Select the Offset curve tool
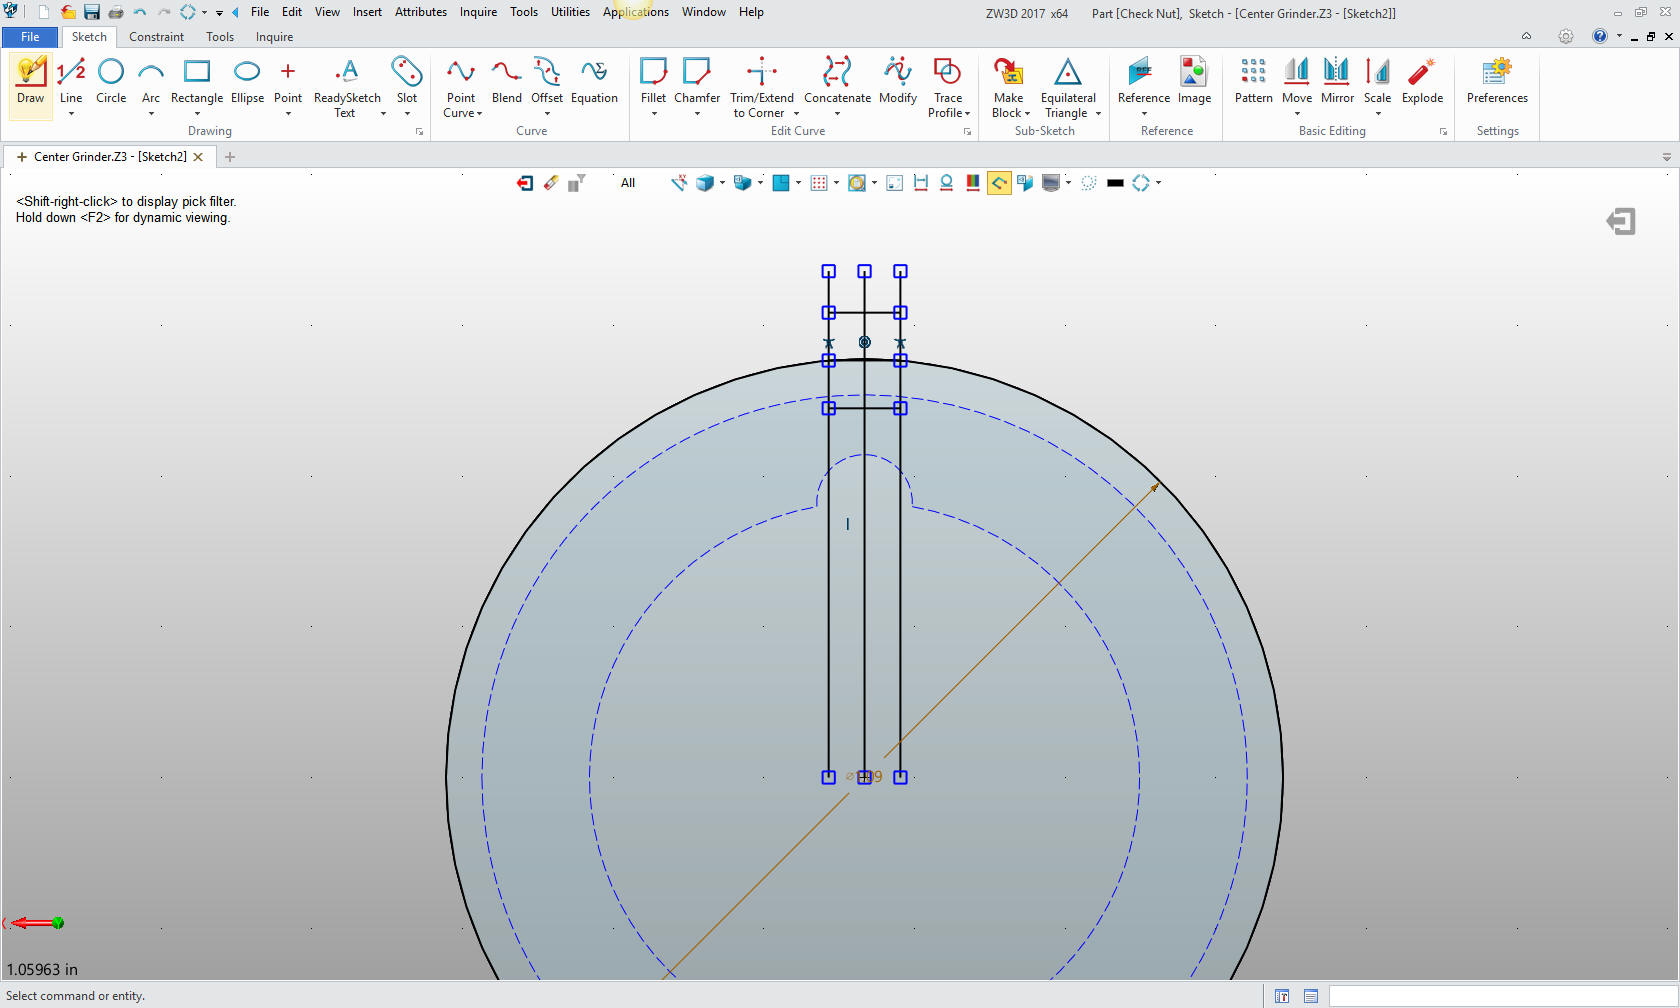This screenshot has width=1680, height=1008. (x=547, y=80)
